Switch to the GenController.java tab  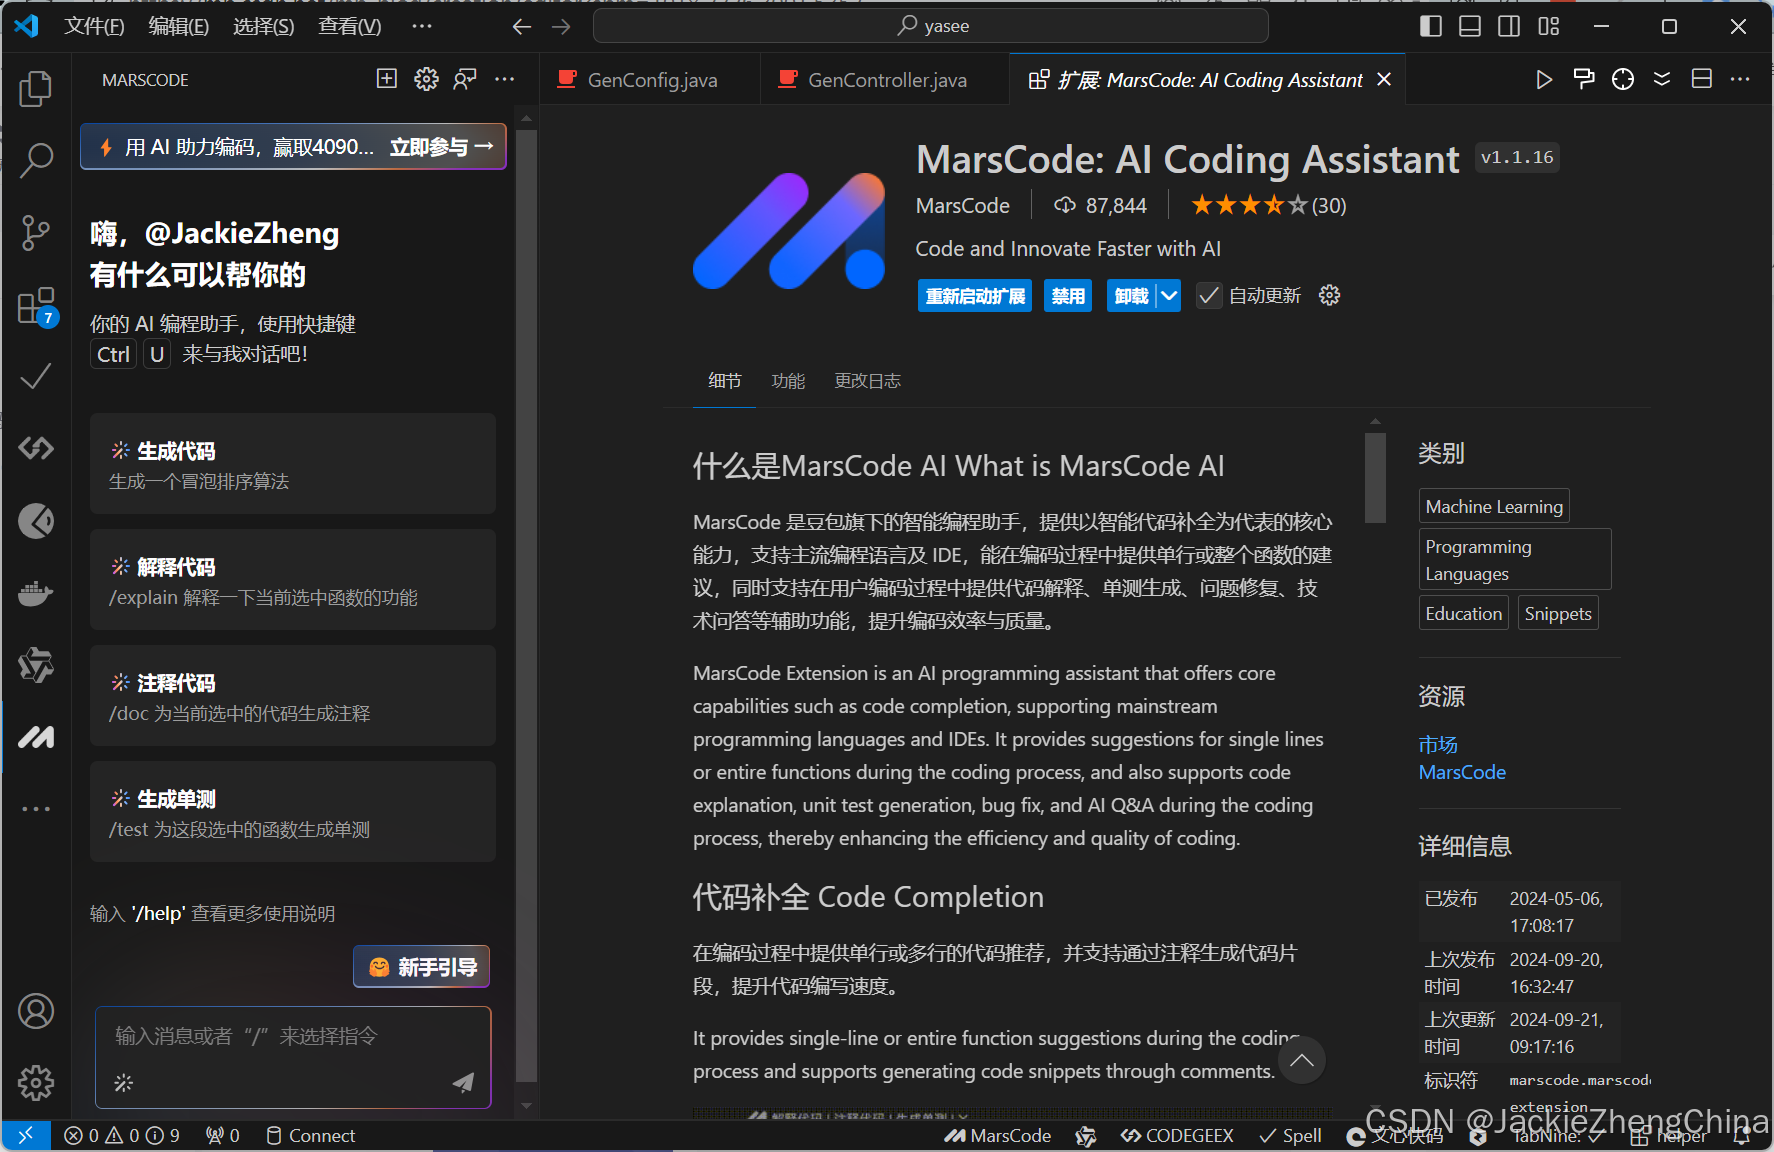tap(885, 79)
